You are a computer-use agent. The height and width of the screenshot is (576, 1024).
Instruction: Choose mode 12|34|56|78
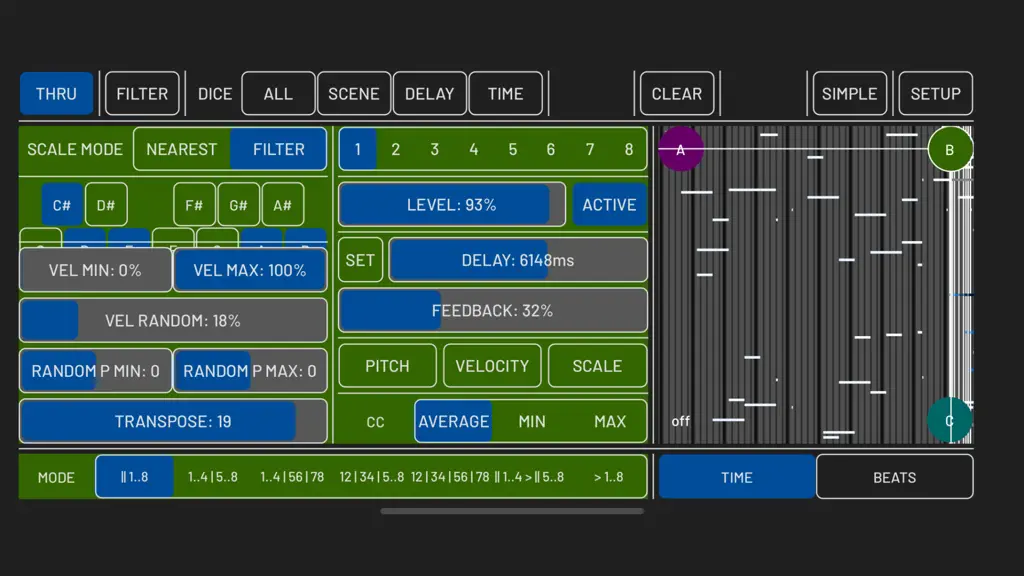pyautogui.click(x=450, y=477)
